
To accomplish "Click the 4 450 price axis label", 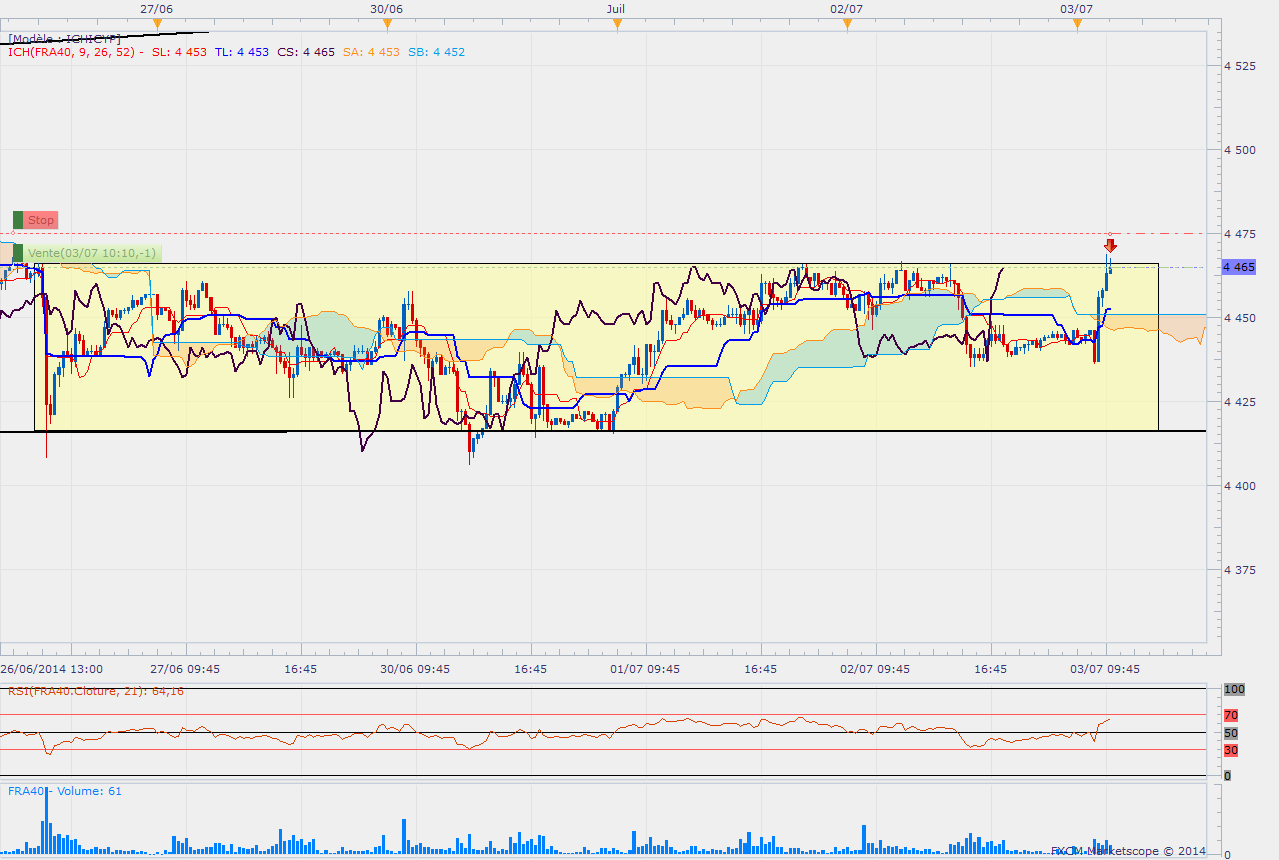I will click(1240, 318).
